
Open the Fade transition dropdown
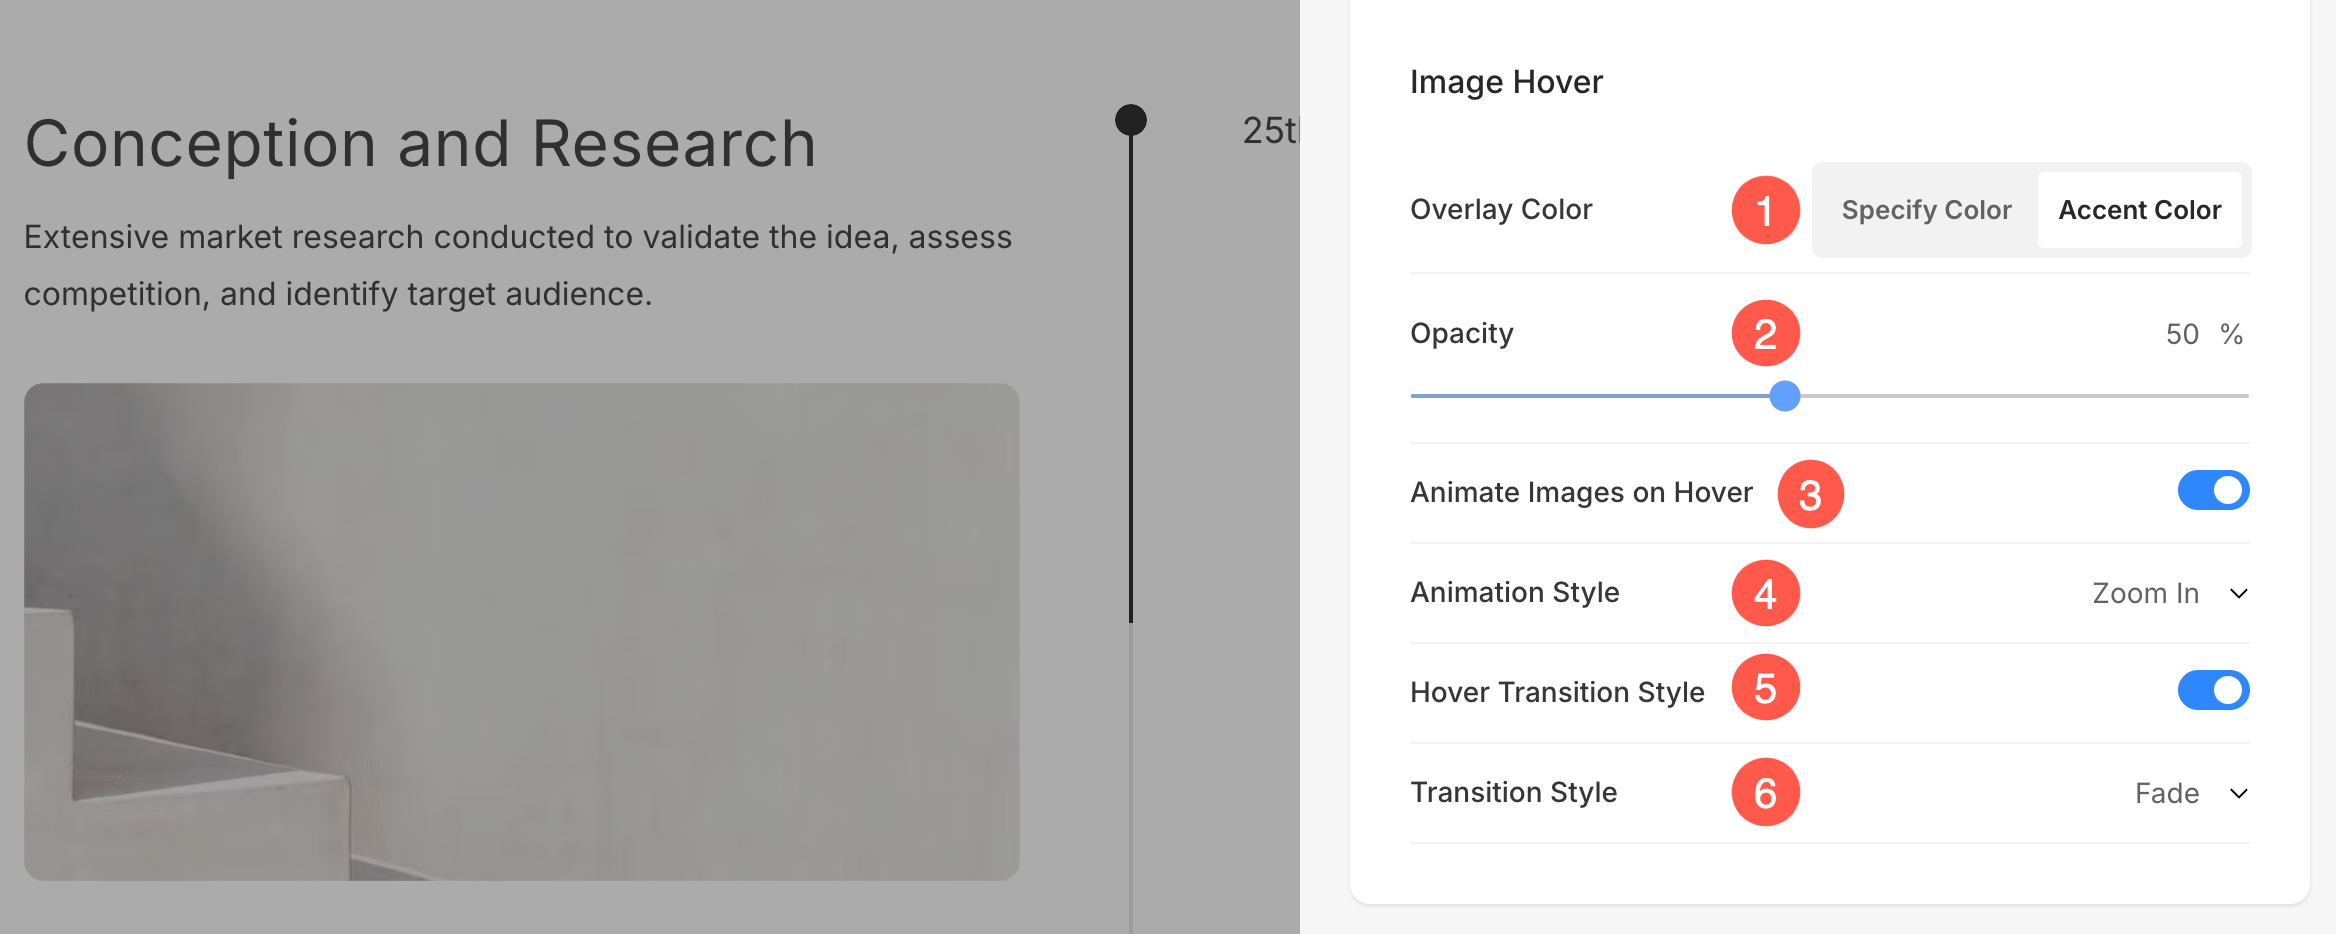2167,794
